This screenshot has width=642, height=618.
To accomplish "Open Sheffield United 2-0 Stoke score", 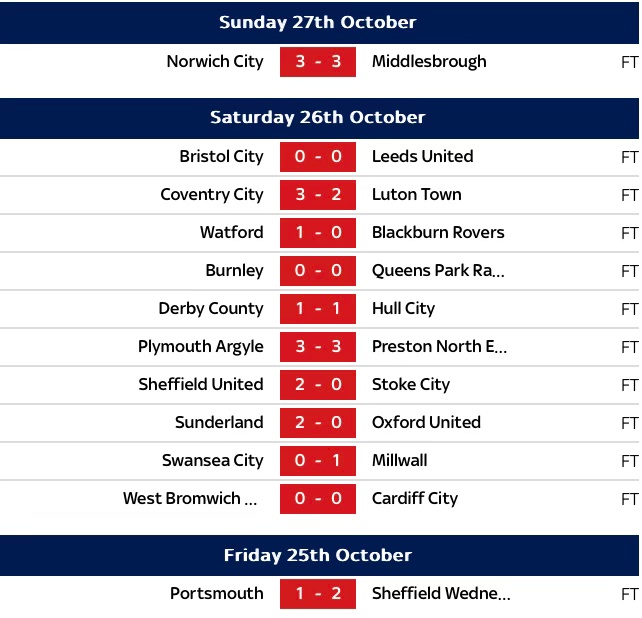I will (x=318, y=385).
